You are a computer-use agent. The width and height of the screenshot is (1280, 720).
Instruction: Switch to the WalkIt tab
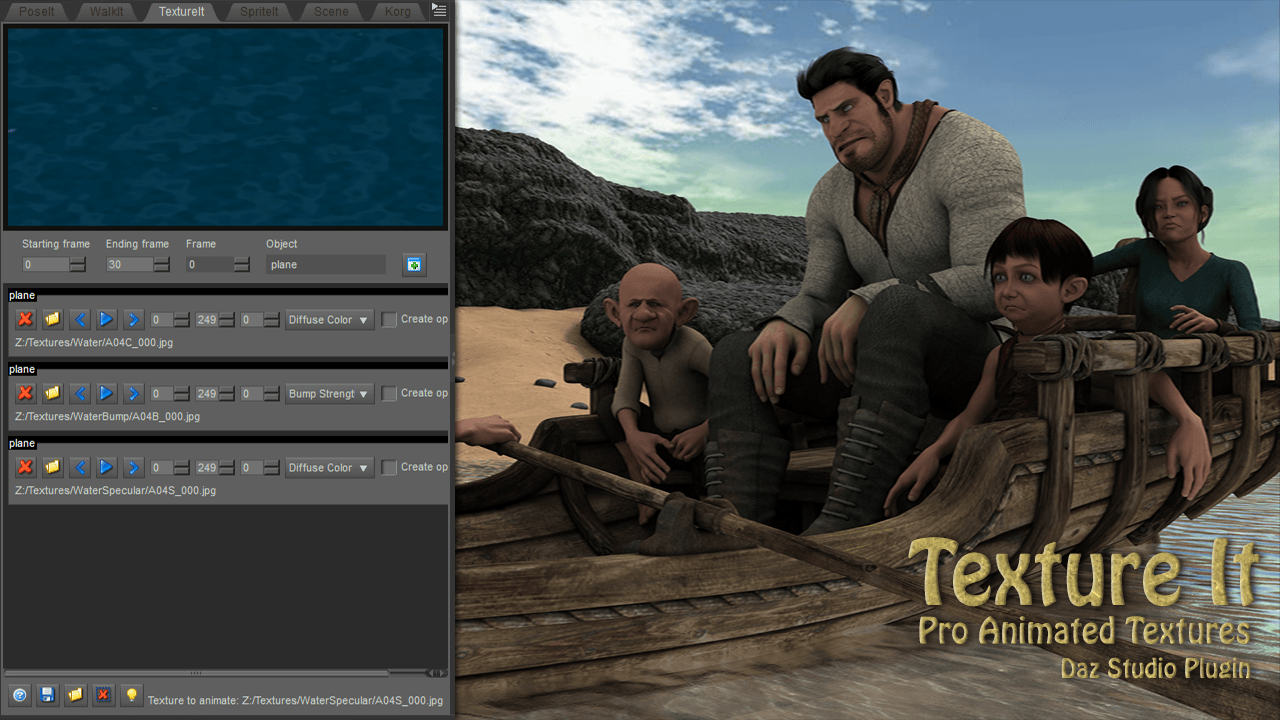[x=107, y=12]
